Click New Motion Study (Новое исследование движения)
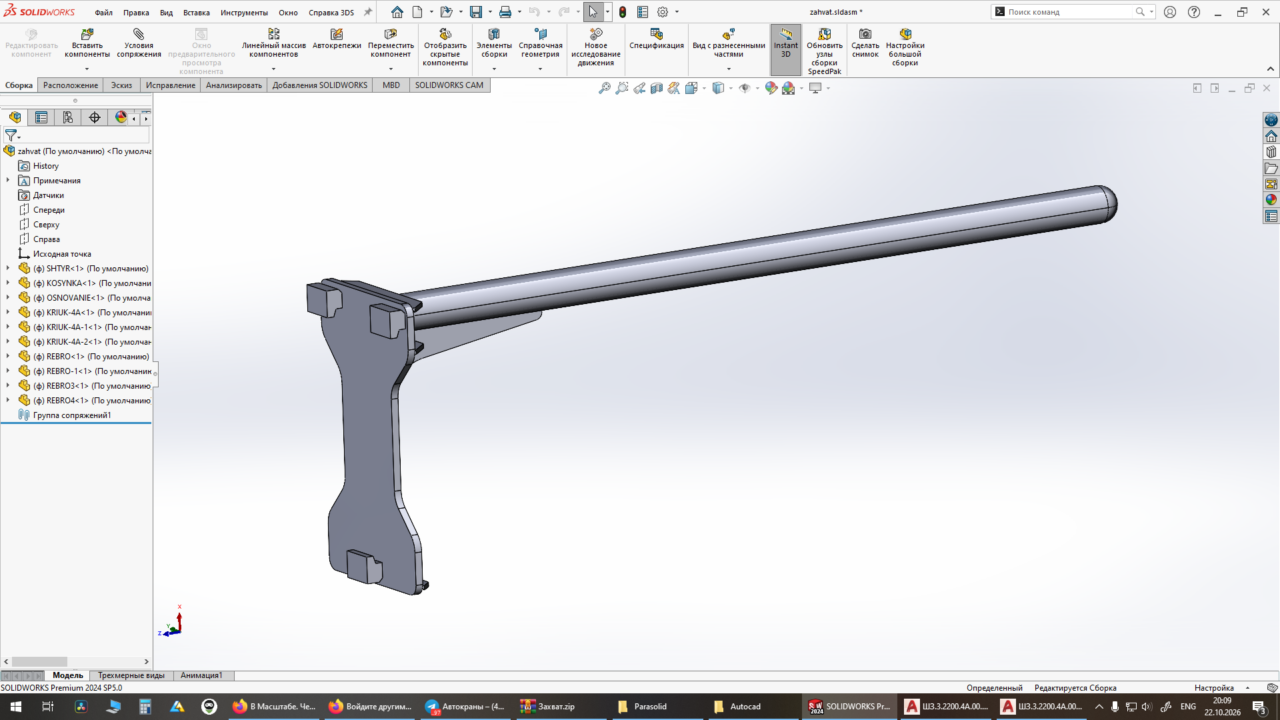 pos(595,48)
